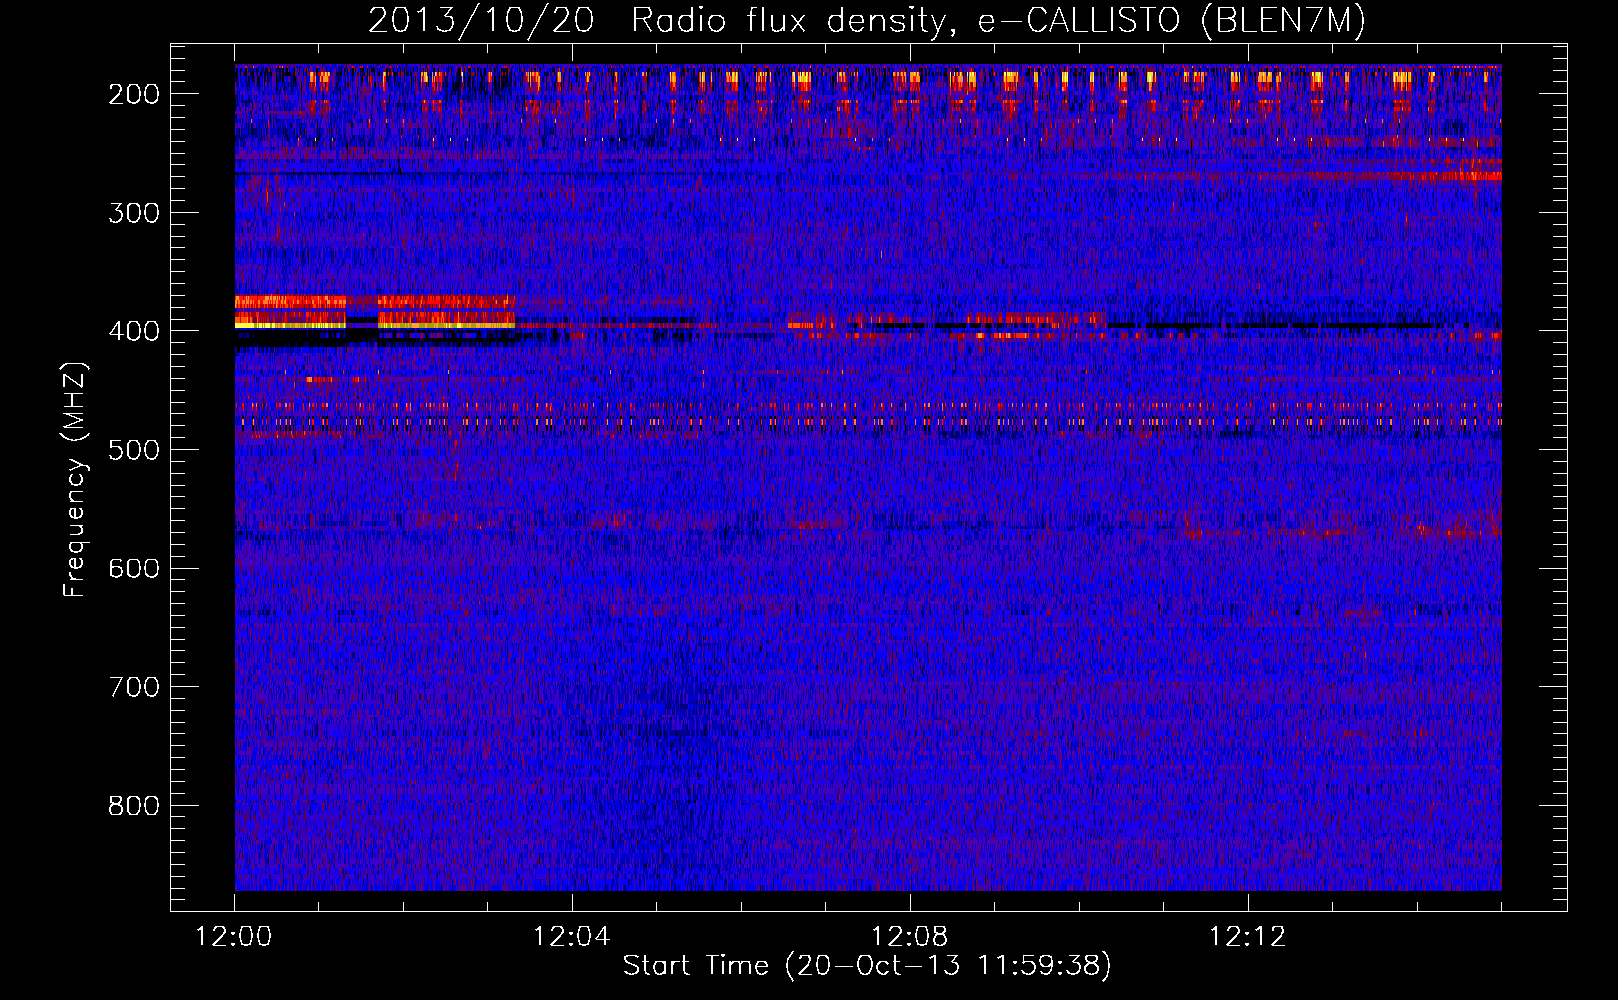
Task: Click the '700' frequency tick label
Action: click(133, 687)
